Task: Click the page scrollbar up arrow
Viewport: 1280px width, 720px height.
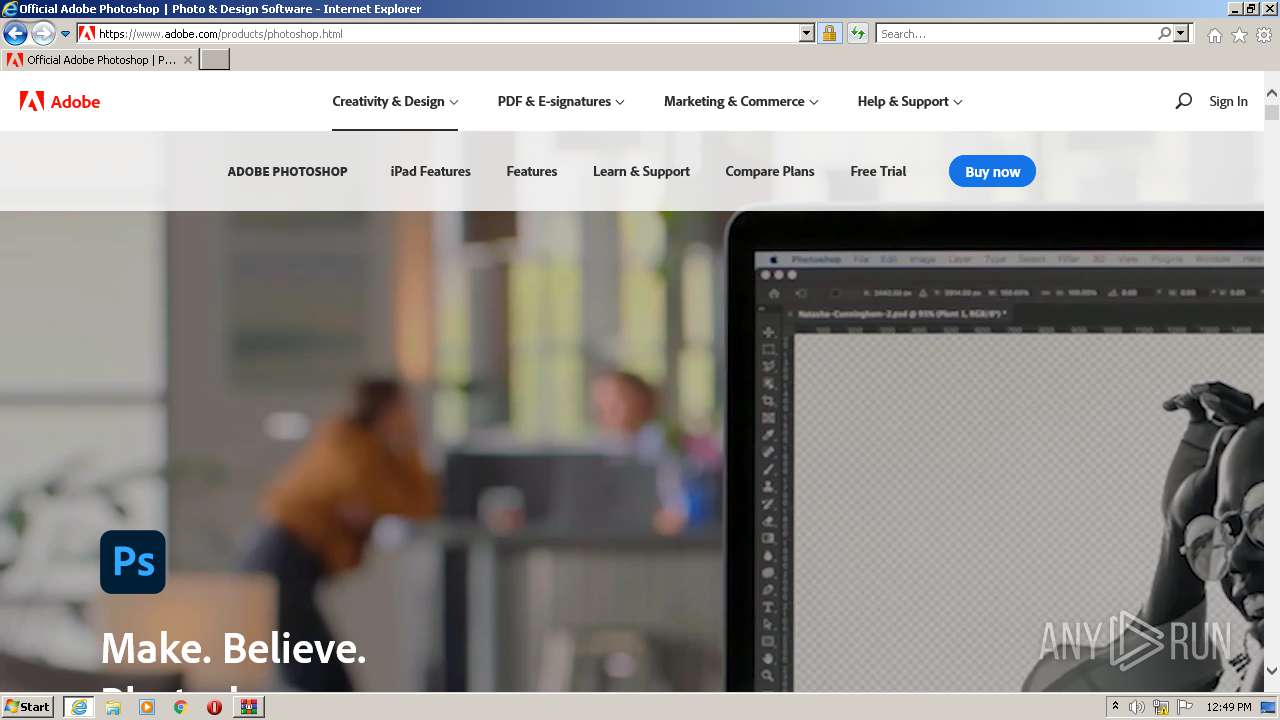Action: point(1272,93)
